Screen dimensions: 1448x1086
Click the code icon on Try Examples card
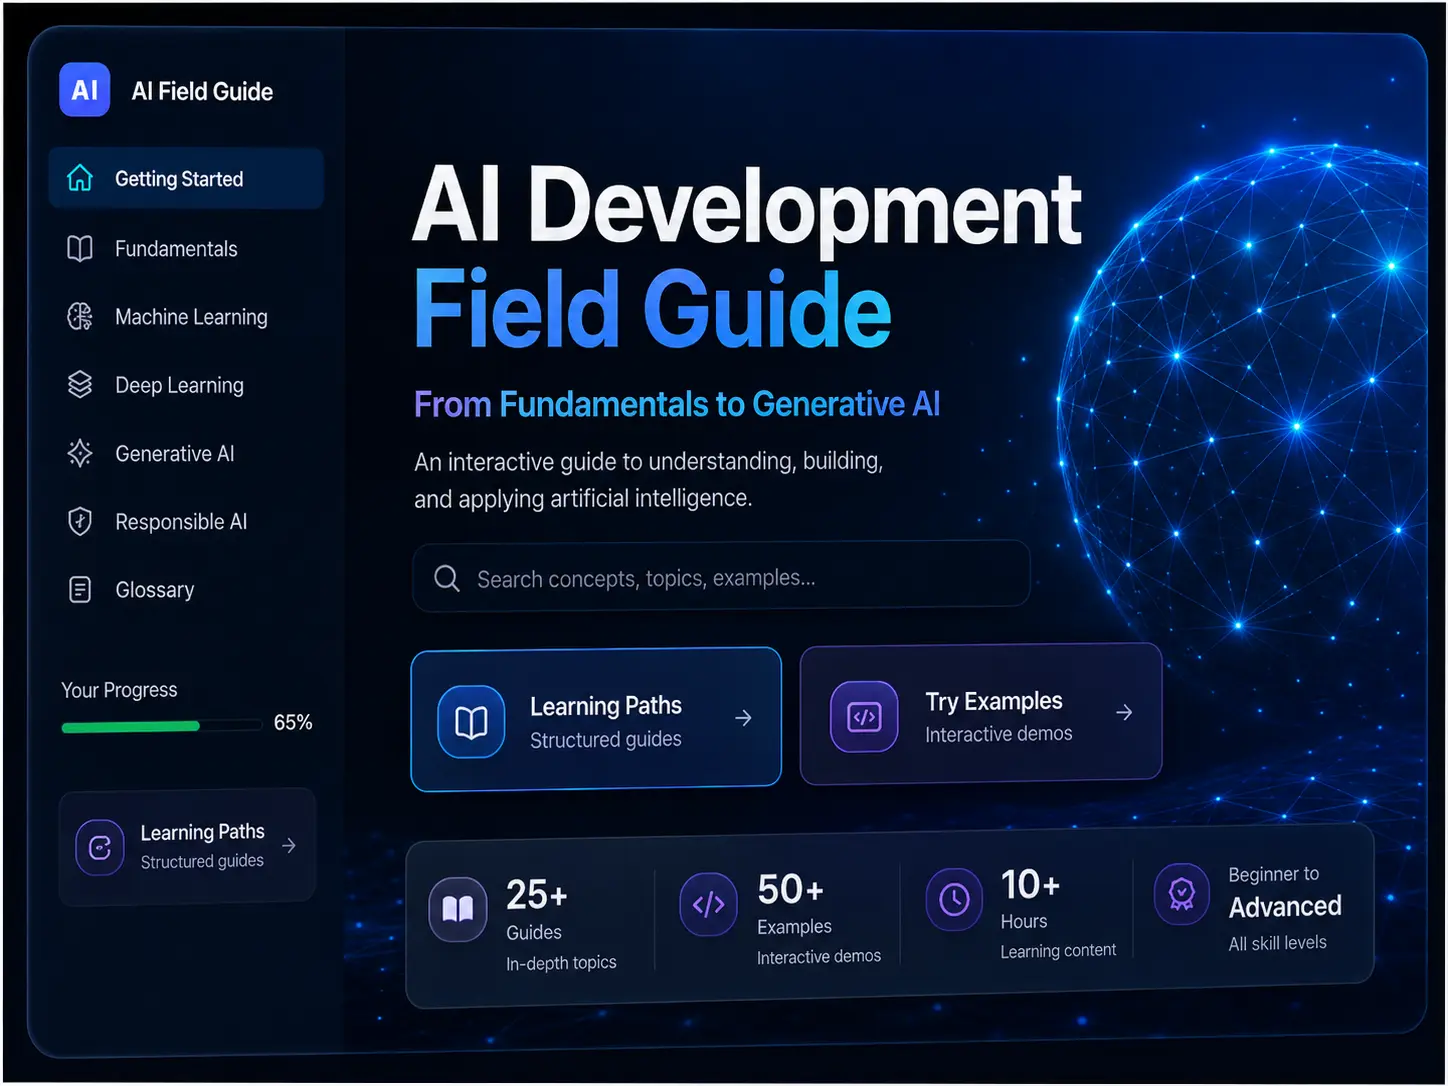(x=864, y=716)
